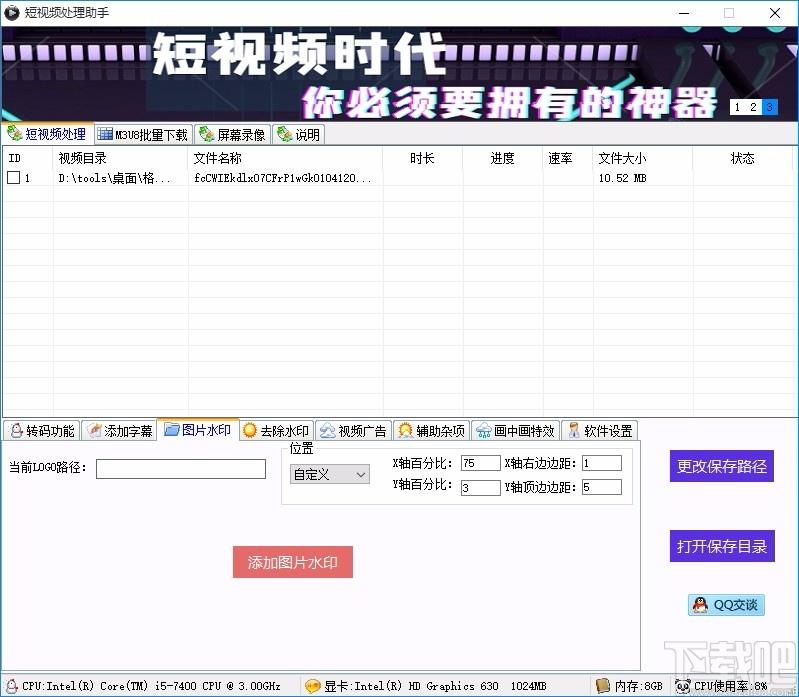Viewport: 799px width, 697px height.
Task: Click the grid icon on M3U8批量下载 tab
Action: (x=105, y=134)
